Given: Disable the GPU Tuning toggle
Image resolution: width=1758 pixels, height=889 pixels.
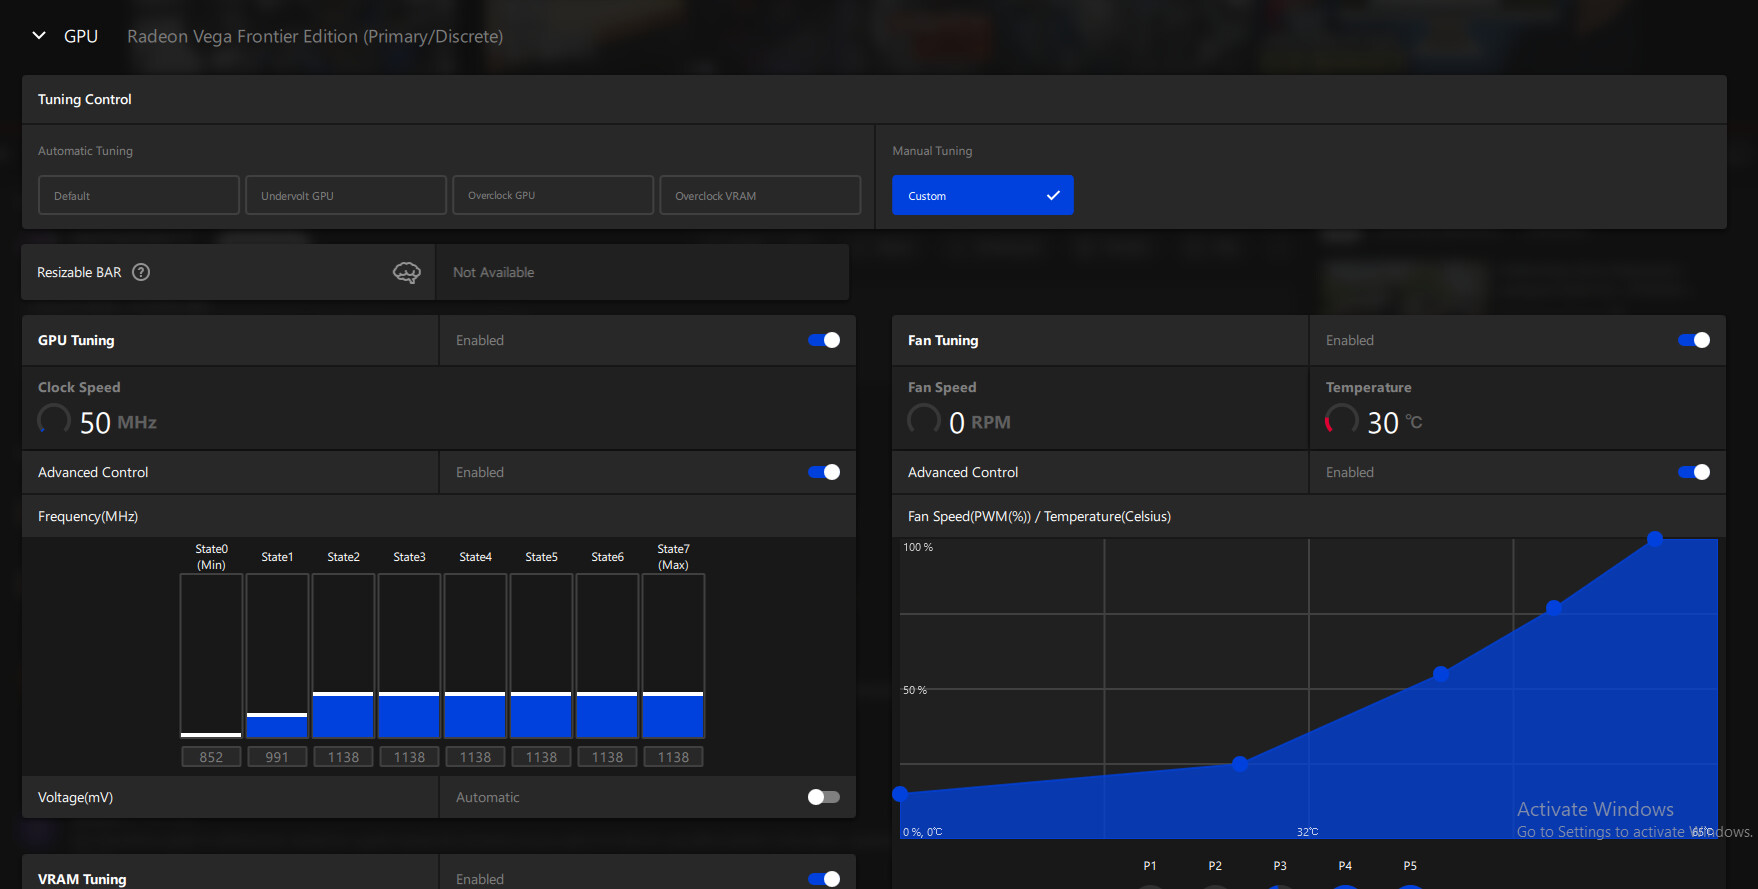Looking at the screenshot, I should click(x=823, y=340).
